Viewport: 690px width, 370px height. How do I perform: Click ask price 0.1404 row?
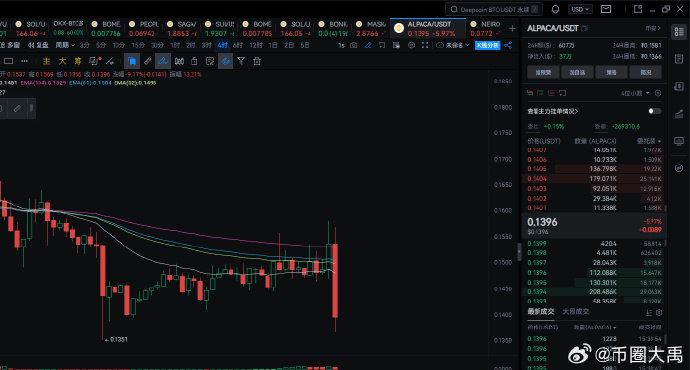click(x=594, y=179)
